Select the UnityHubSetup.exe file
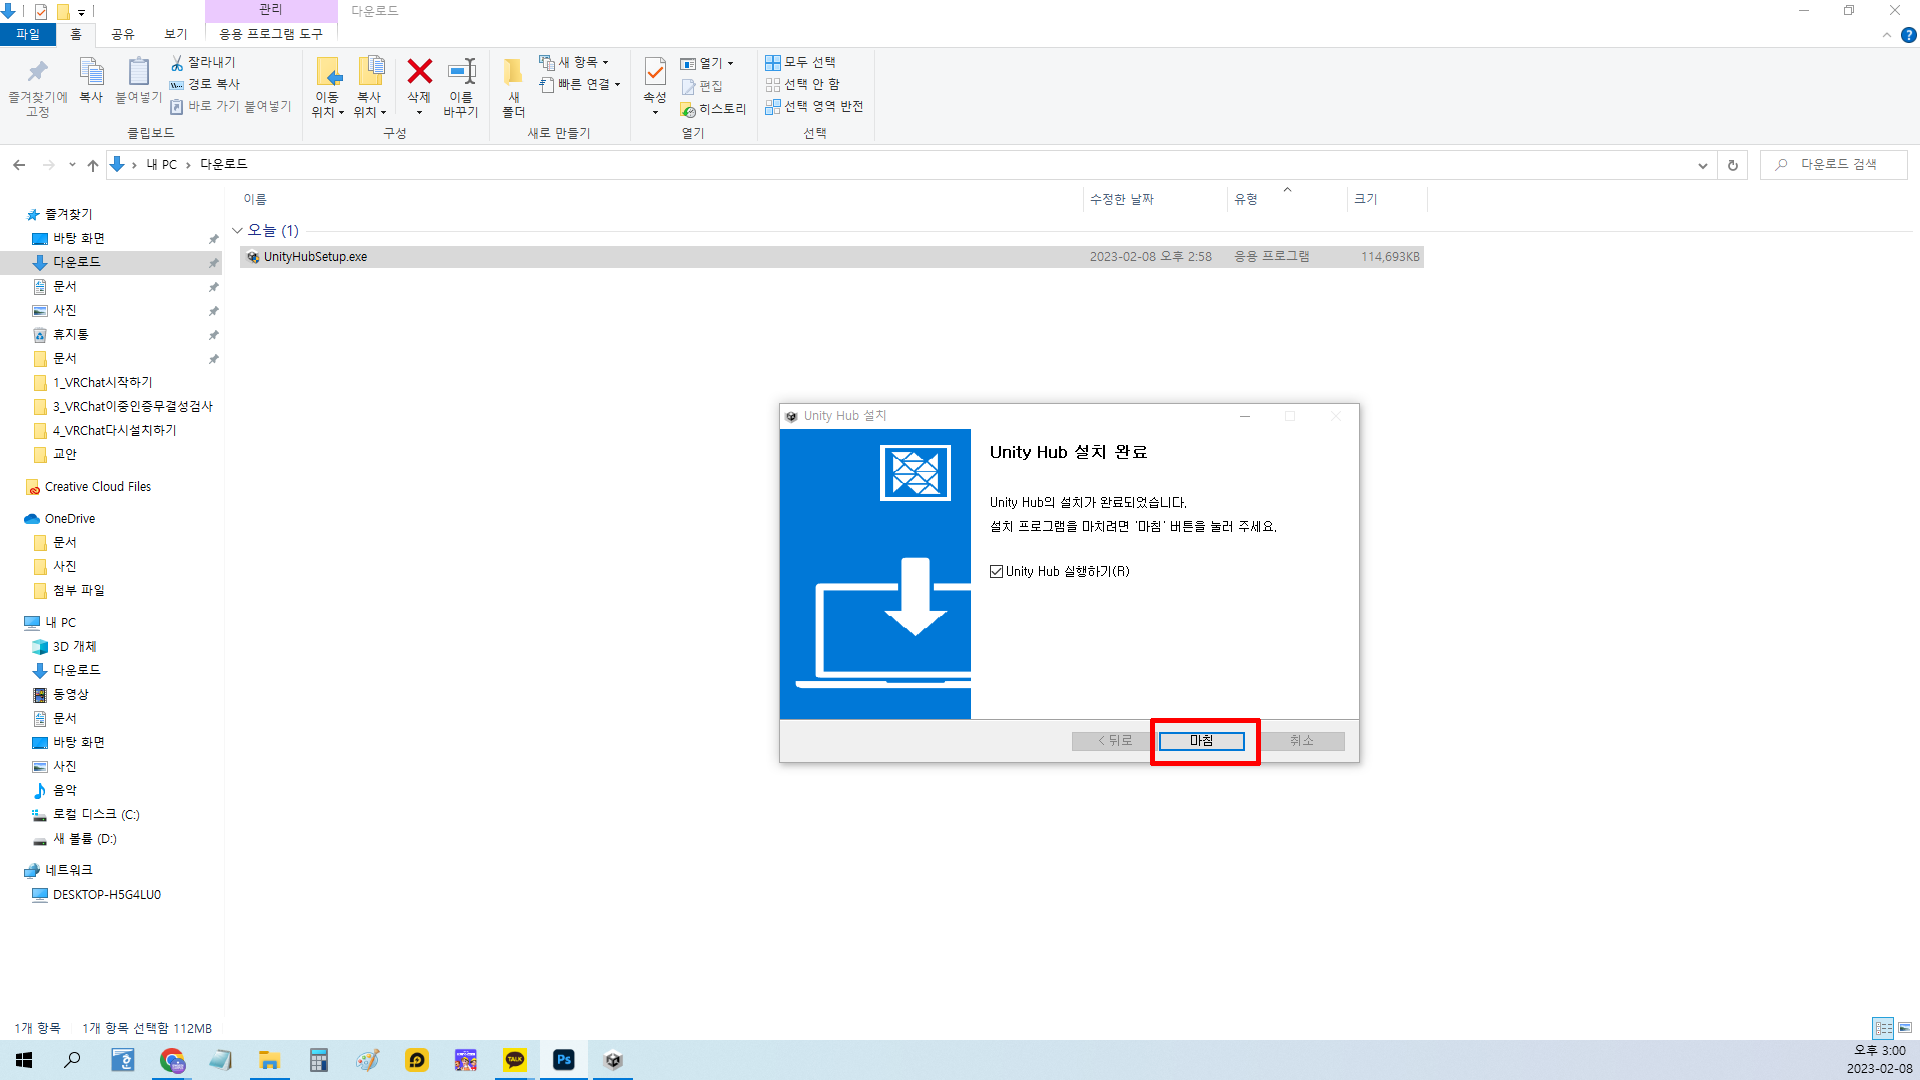 [832, 257]
